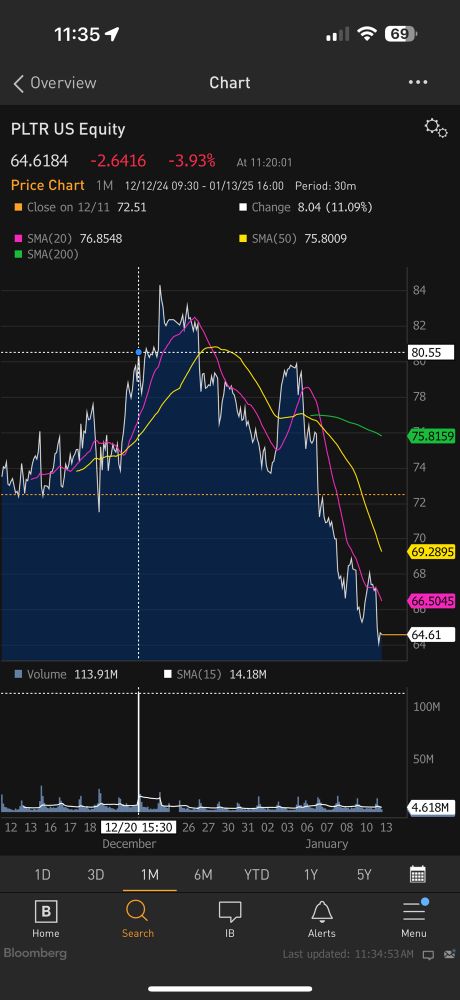Open the custom date calendar icon
460x1000 pixels.
pos(418,874)
